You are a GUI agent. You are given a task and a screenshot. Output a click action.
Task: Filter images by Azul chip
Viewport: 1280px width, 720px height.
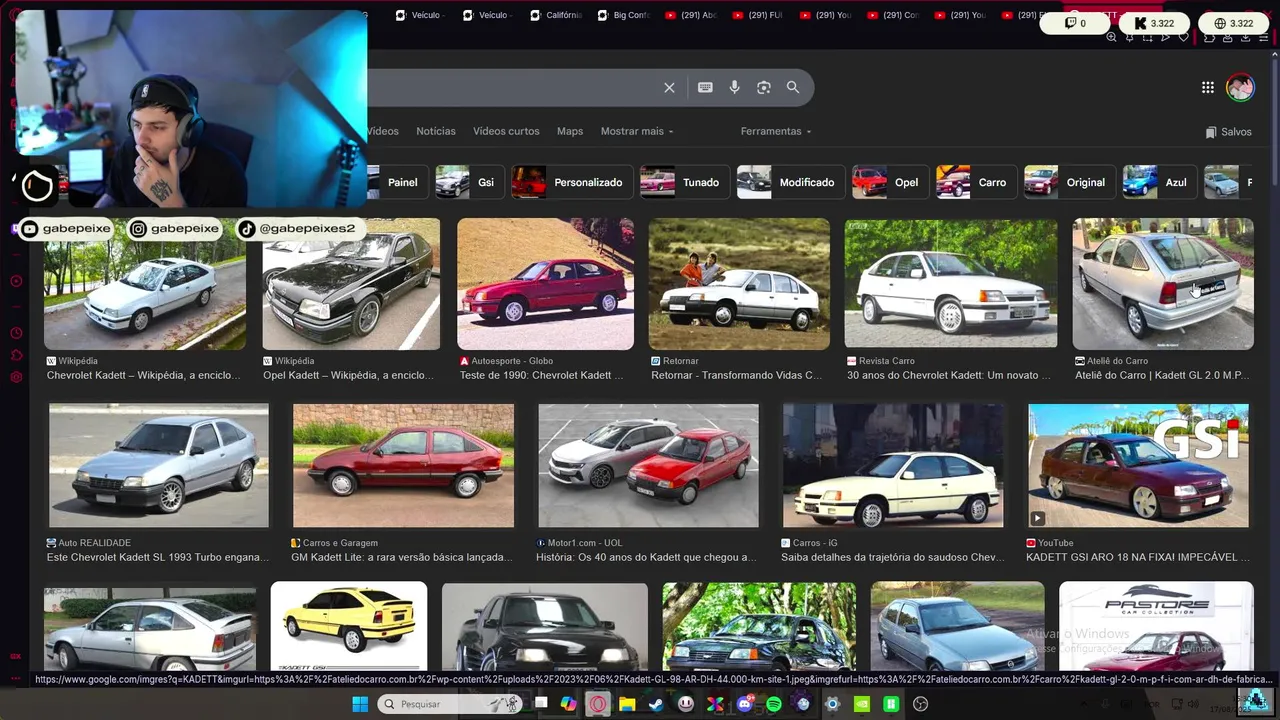(x=1158, y=182)
